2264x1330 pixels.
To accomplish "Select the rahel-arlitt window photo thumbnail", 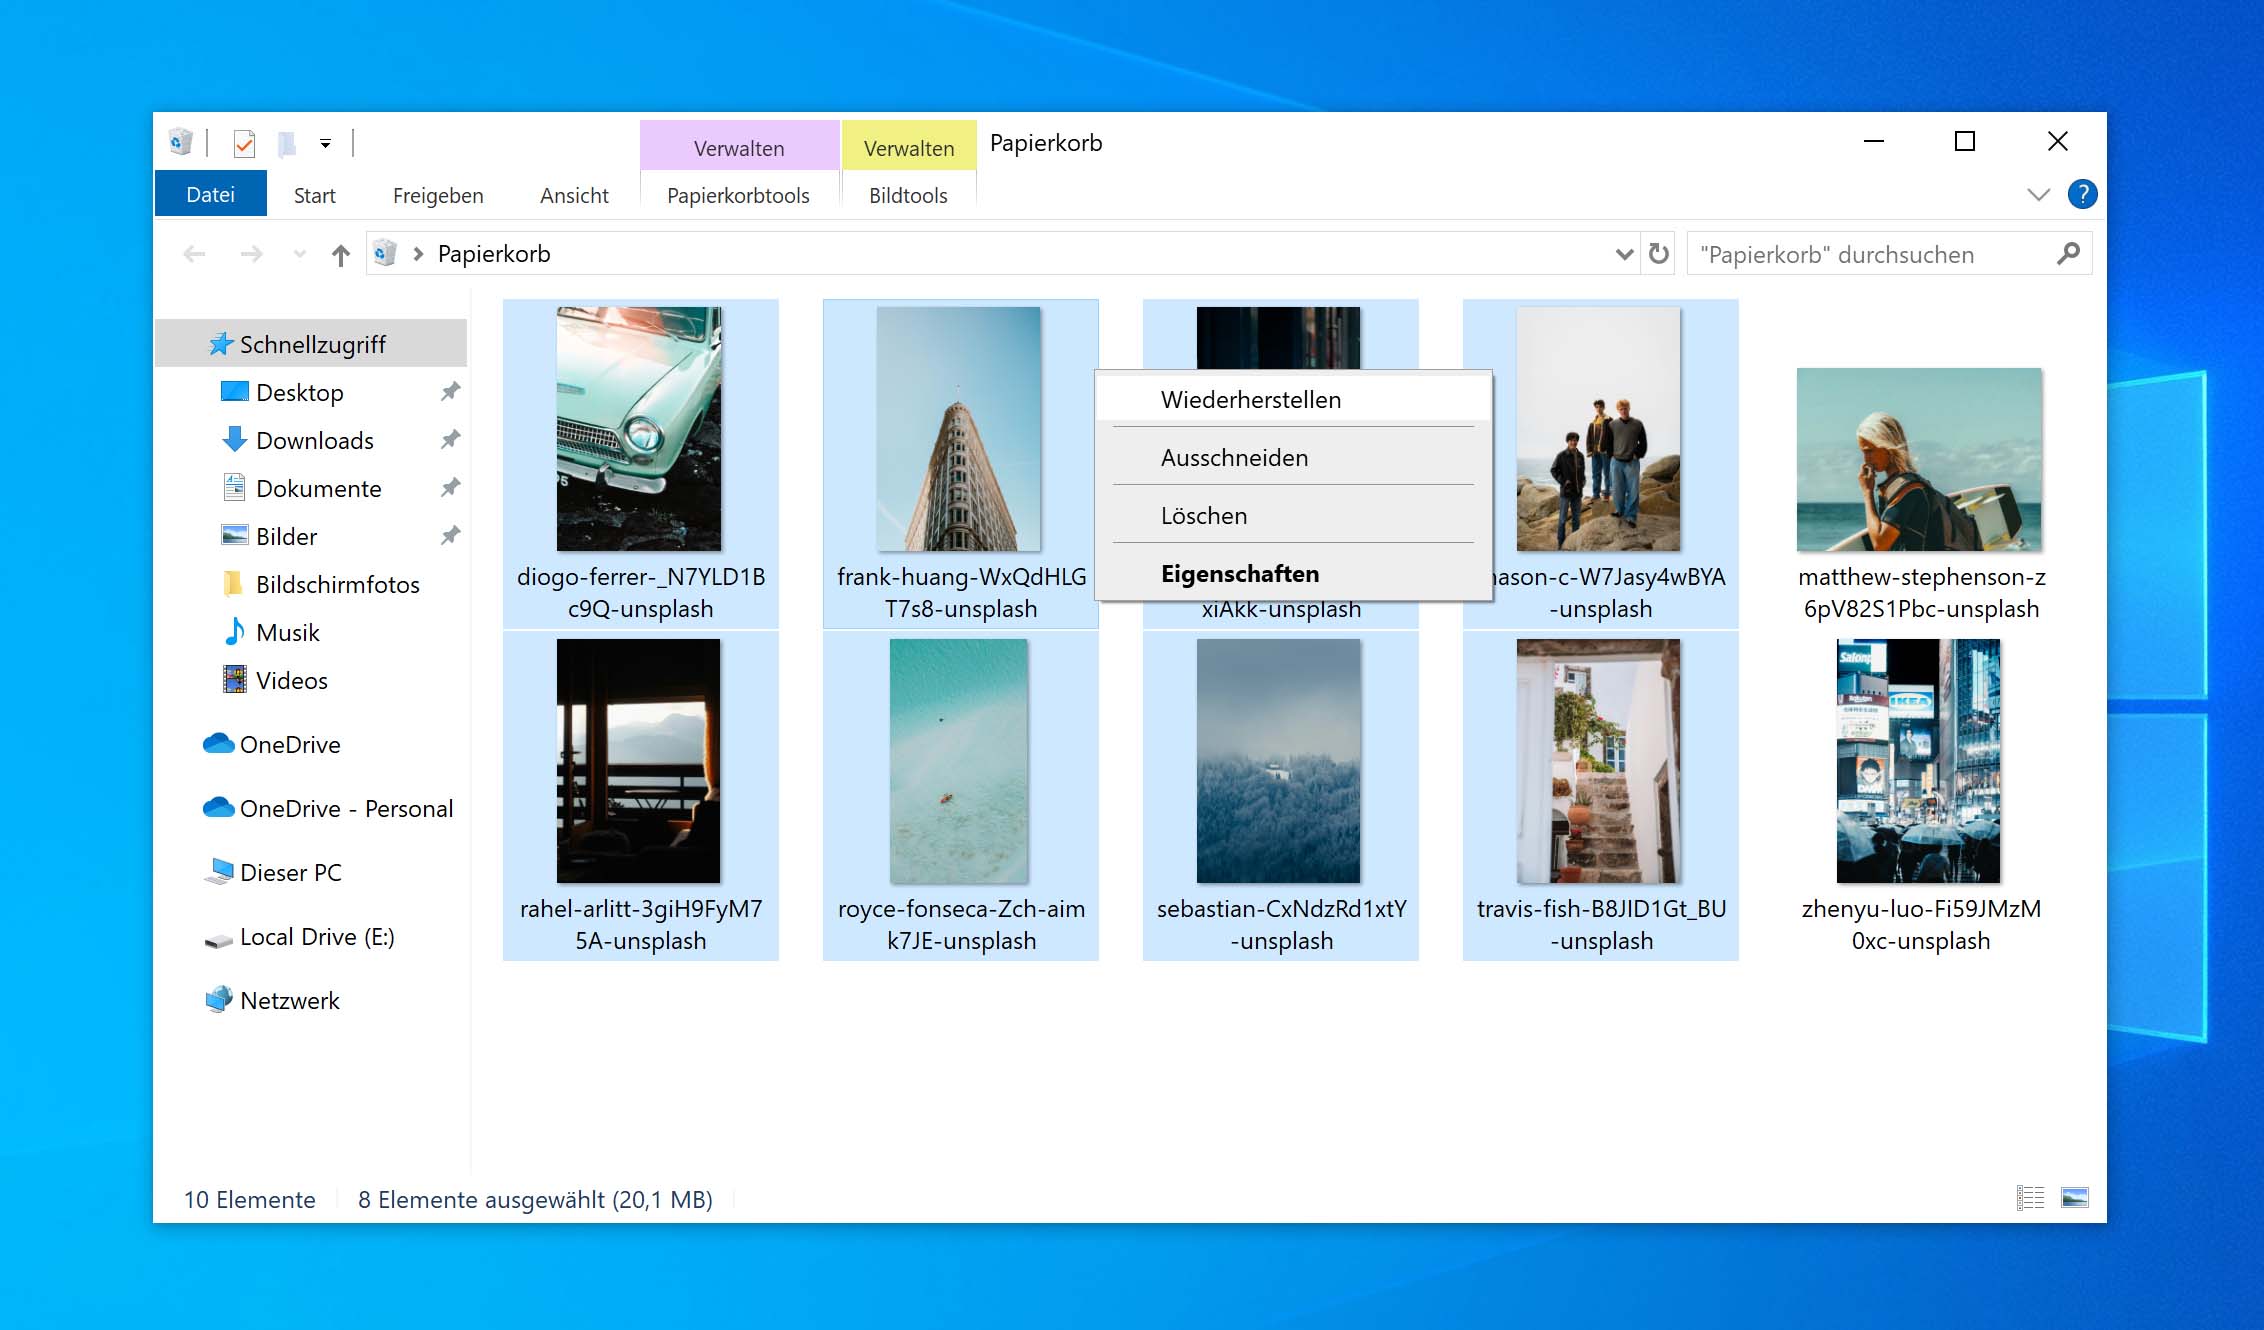I will (x=639, y=761).
